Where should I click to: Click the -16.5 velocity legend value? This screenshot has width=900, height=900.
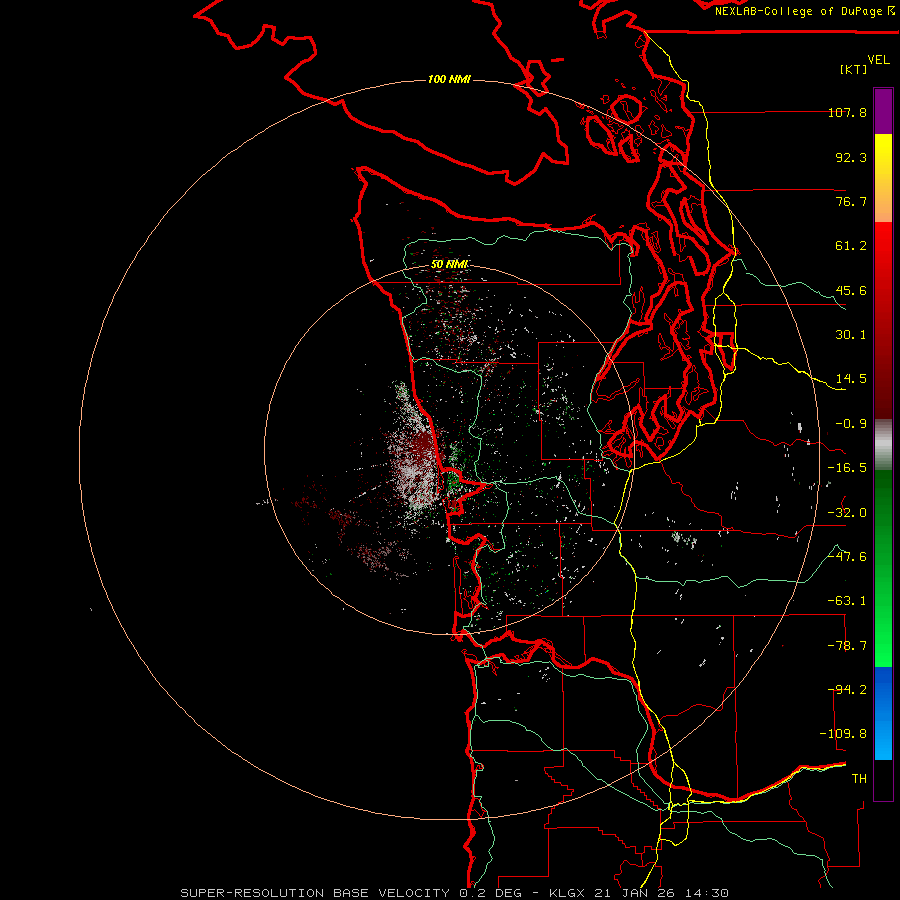click(847, 468)
